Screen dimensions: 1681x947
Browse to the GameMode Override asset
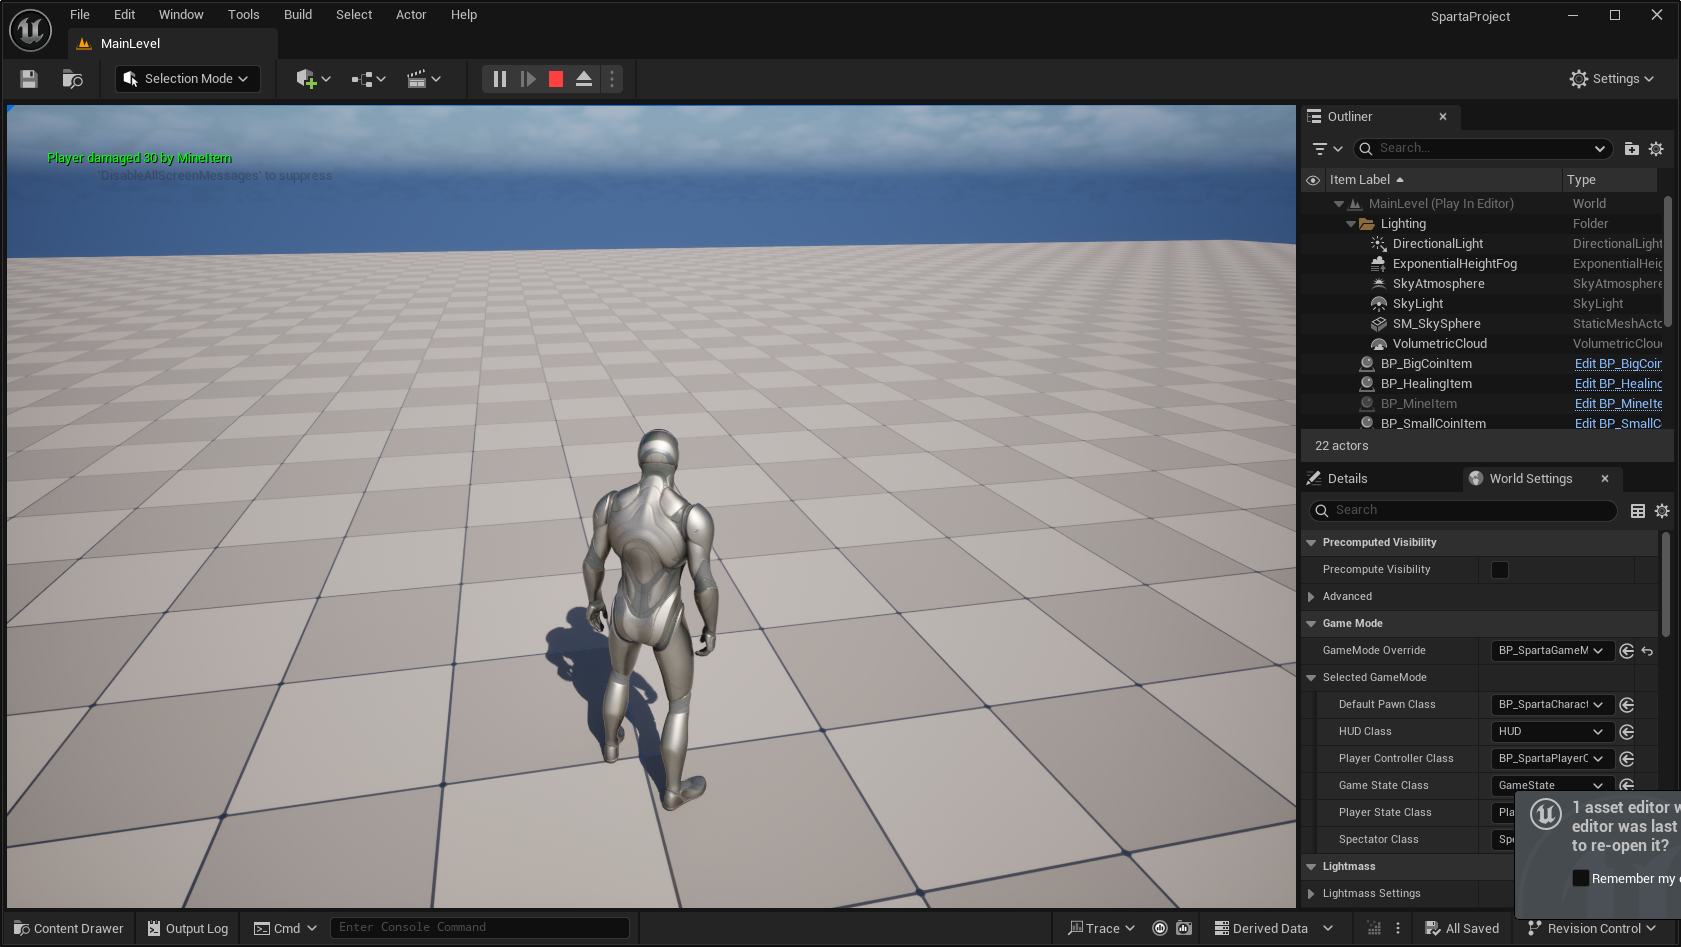coord(1627,651)
